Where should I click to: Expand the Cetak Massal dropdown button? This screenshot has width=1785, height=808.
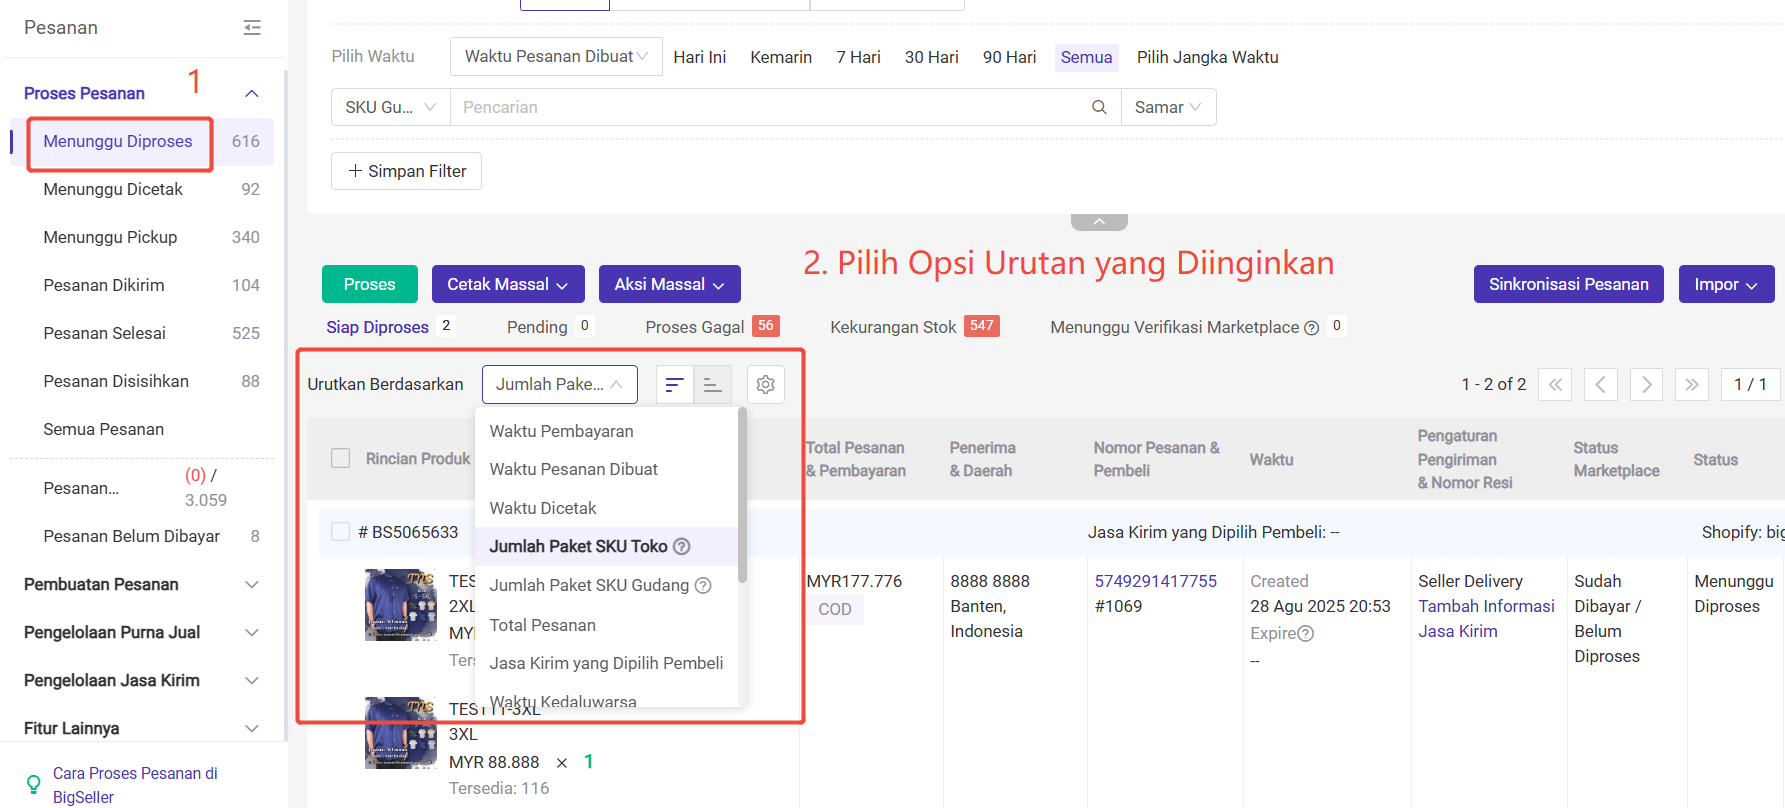point(507,285)
